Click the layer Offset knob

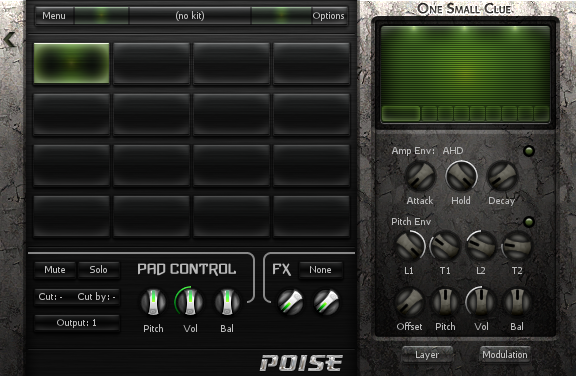click(x=409, y=303)
